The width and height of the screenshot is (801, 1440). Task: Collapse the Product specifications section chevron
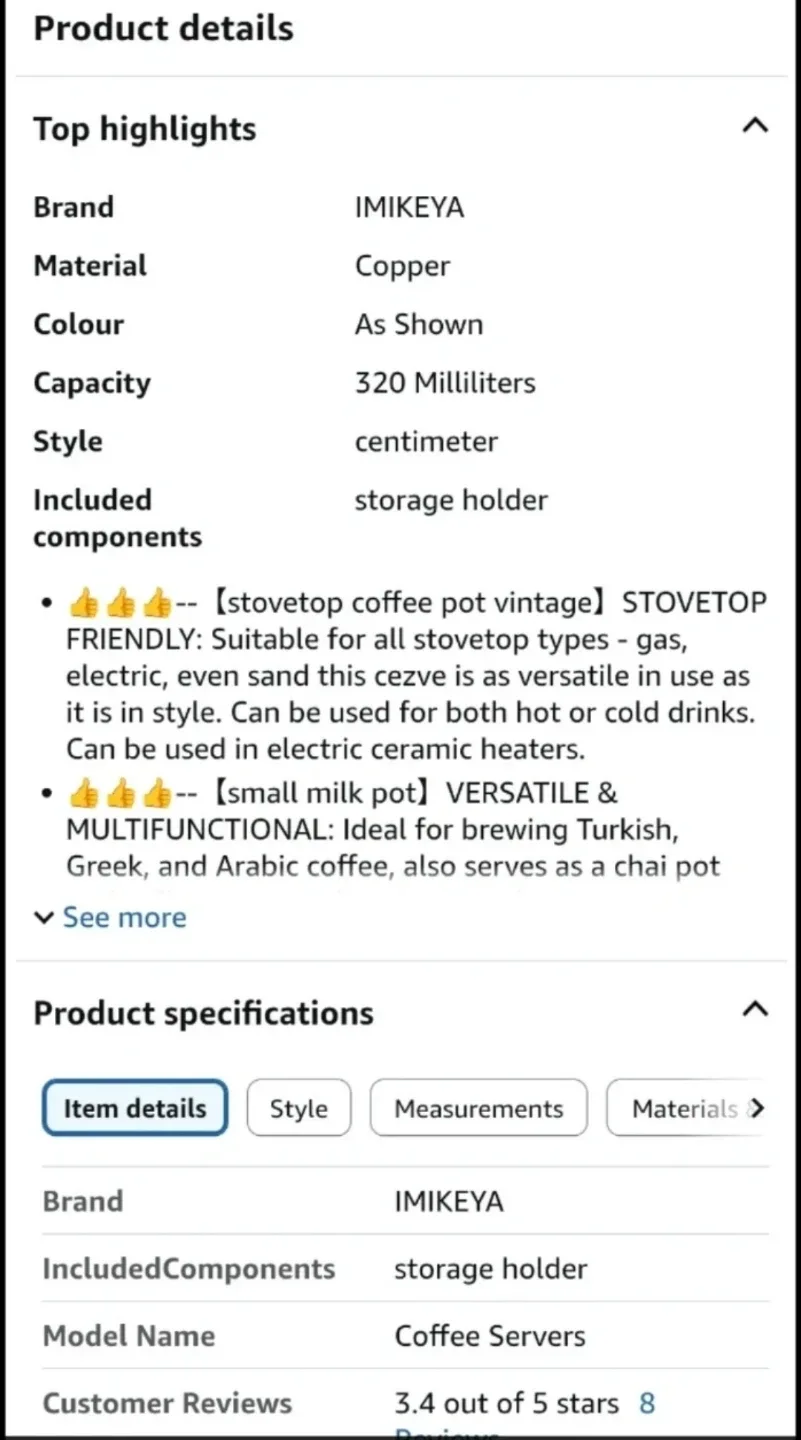point(755,1010)
